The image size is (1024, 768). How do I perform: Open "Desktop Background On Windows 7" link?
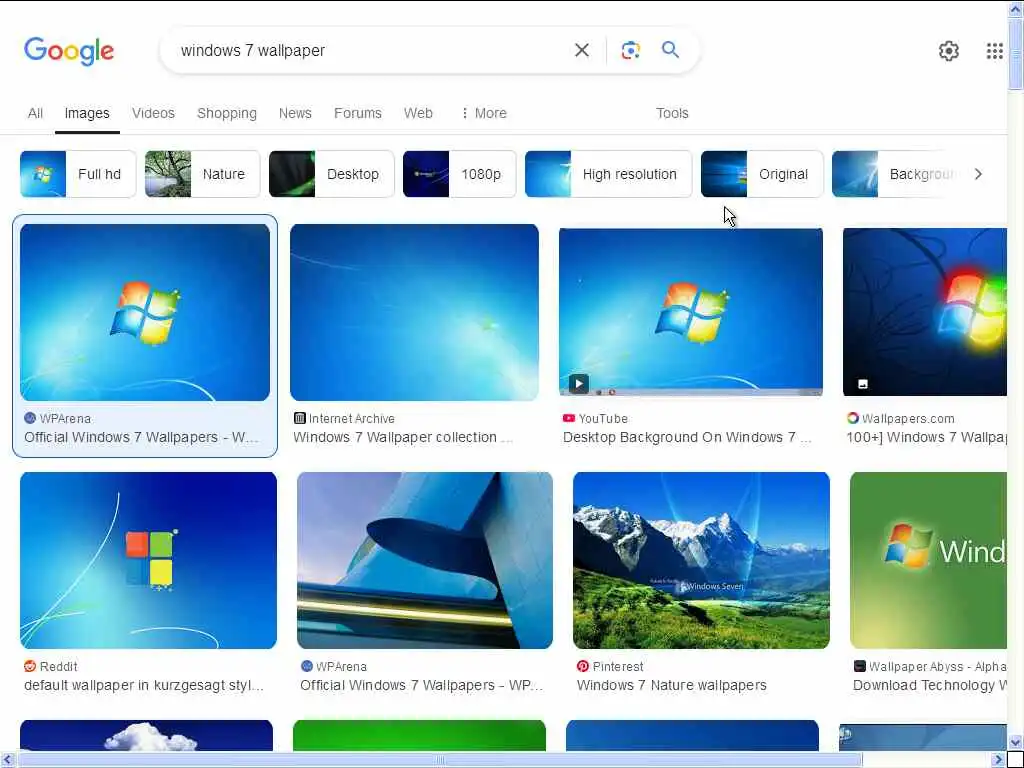pyautogui.click(x=687, y=437)
